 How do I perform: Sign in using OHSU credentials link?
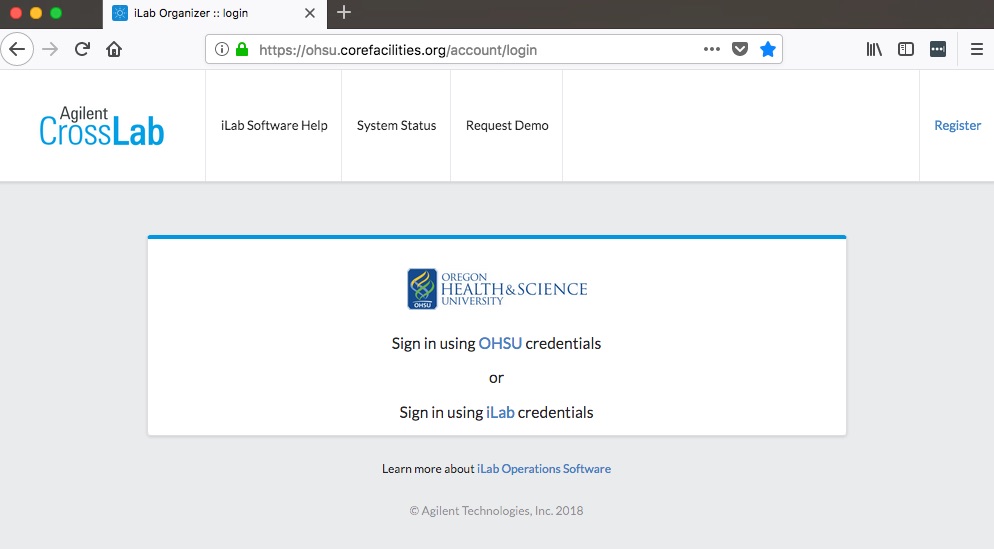pos(500,344)
